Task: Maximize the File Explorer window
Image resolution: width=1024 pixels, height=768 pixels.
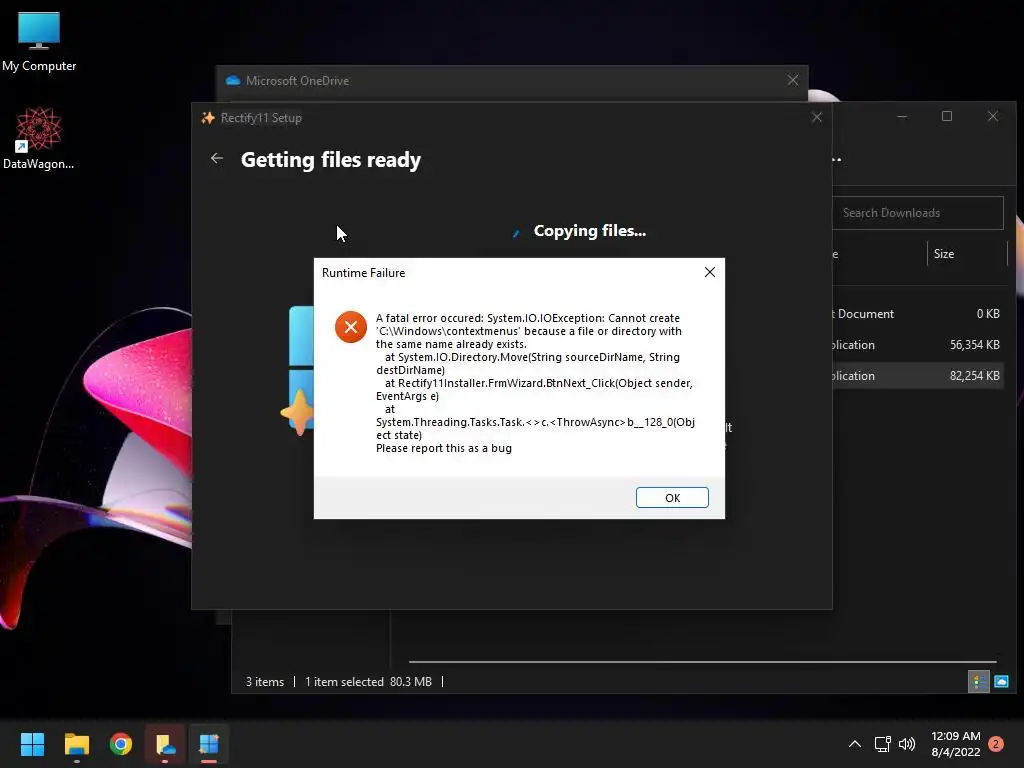Action: tap(947, 116)
